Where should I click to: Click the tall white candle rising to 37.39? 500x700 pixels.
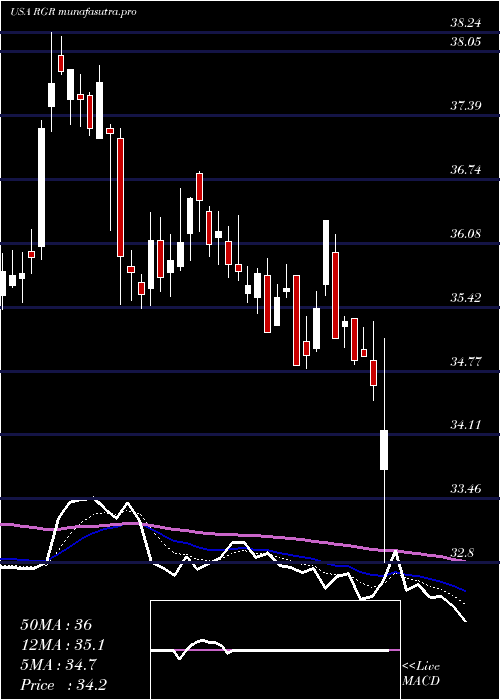[42, 188]
